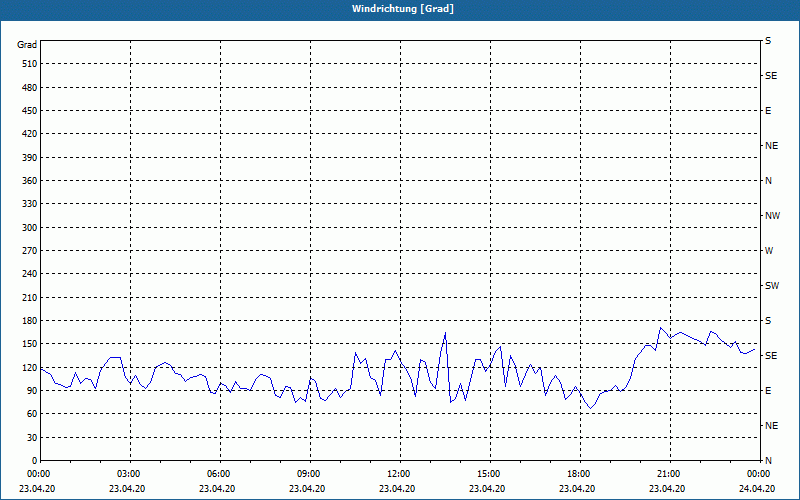The image size is (800, 500).
Task: Click the 21:00 time axis label
Action: coord(669,474)
